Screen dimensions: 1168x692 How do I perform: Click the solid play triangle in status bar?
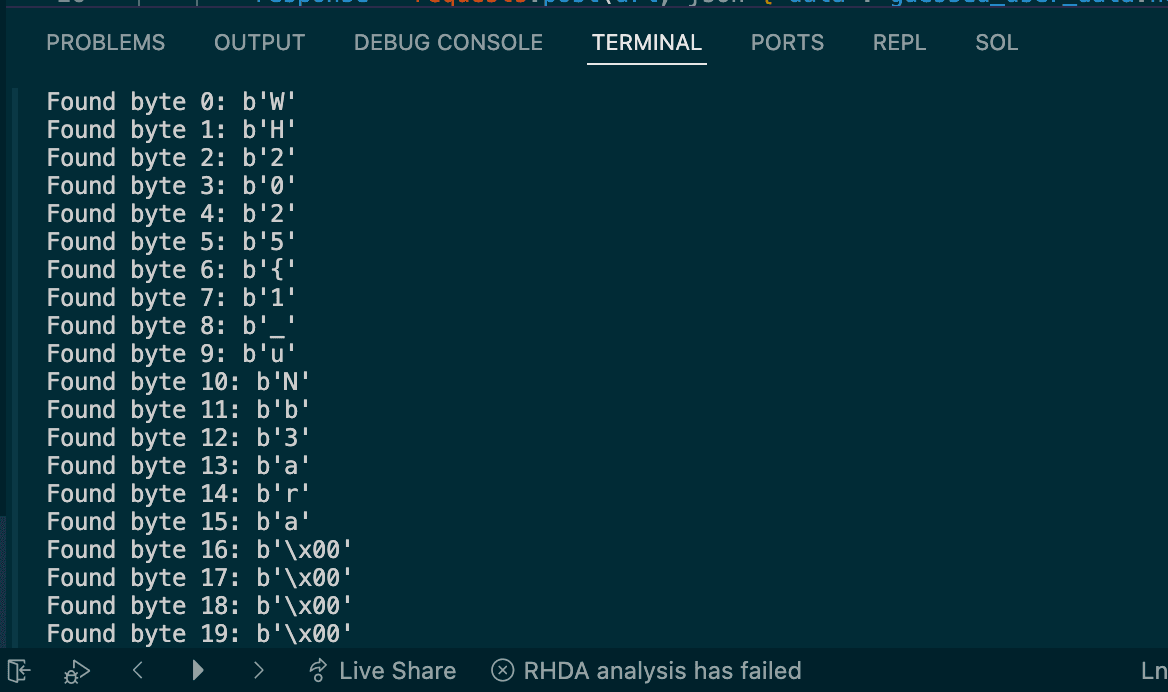coord(197,670)
